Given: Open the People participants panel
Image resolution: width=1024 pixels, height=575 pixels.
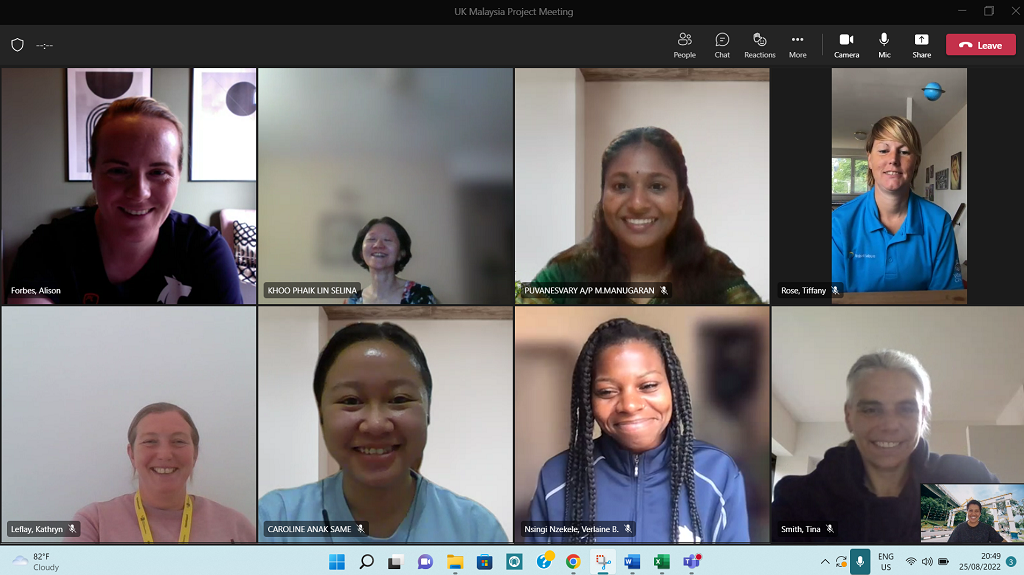Looking at the screenshot, I should [x=684, y=44].
